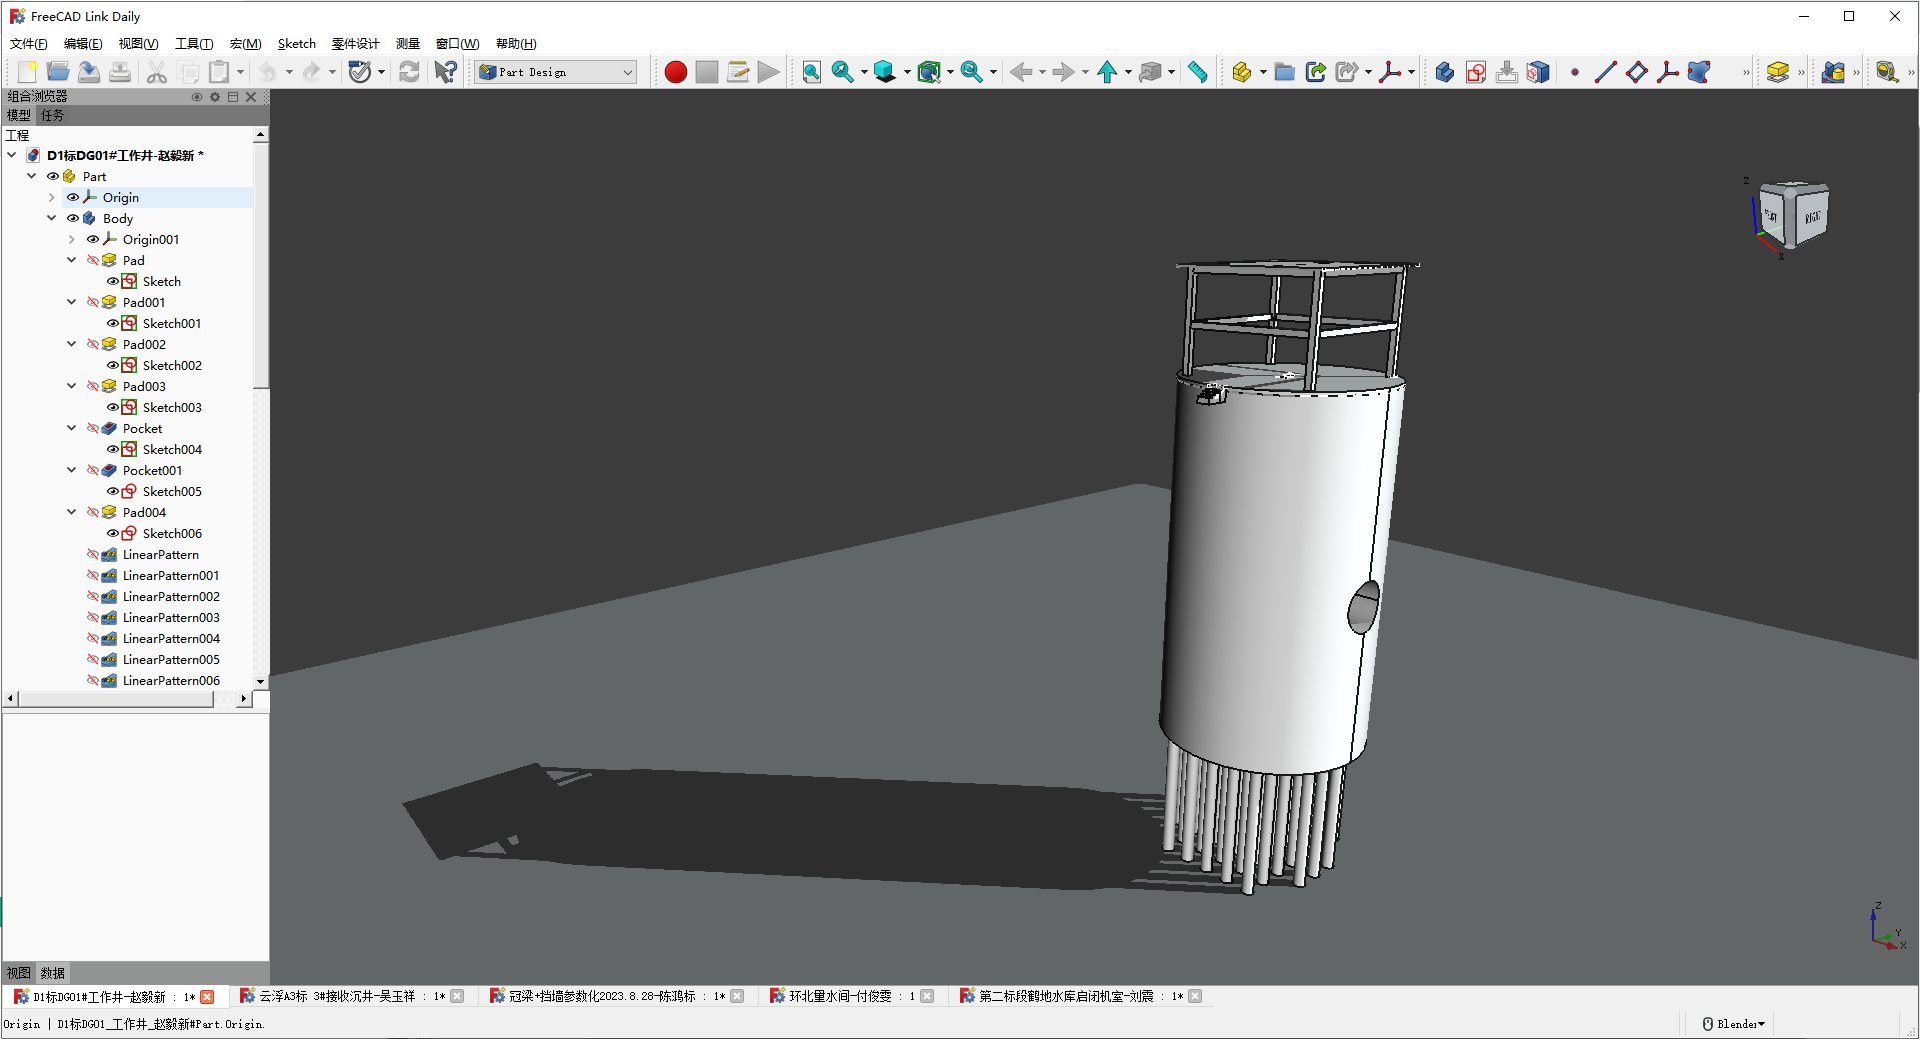Click the fit all view icon
This screenshot has width=1920, height=1039.
tap(811, 72)
